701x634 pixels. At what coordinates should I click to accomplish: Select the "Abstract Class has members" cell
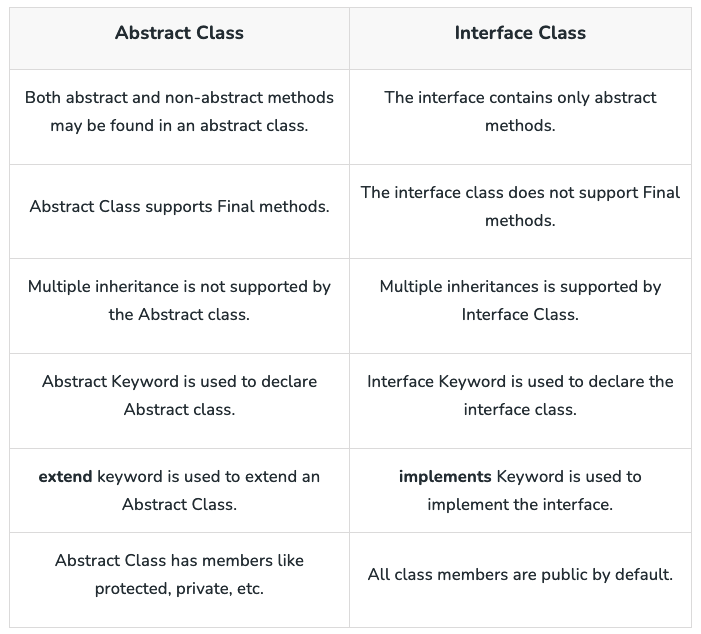pos(179,574)
